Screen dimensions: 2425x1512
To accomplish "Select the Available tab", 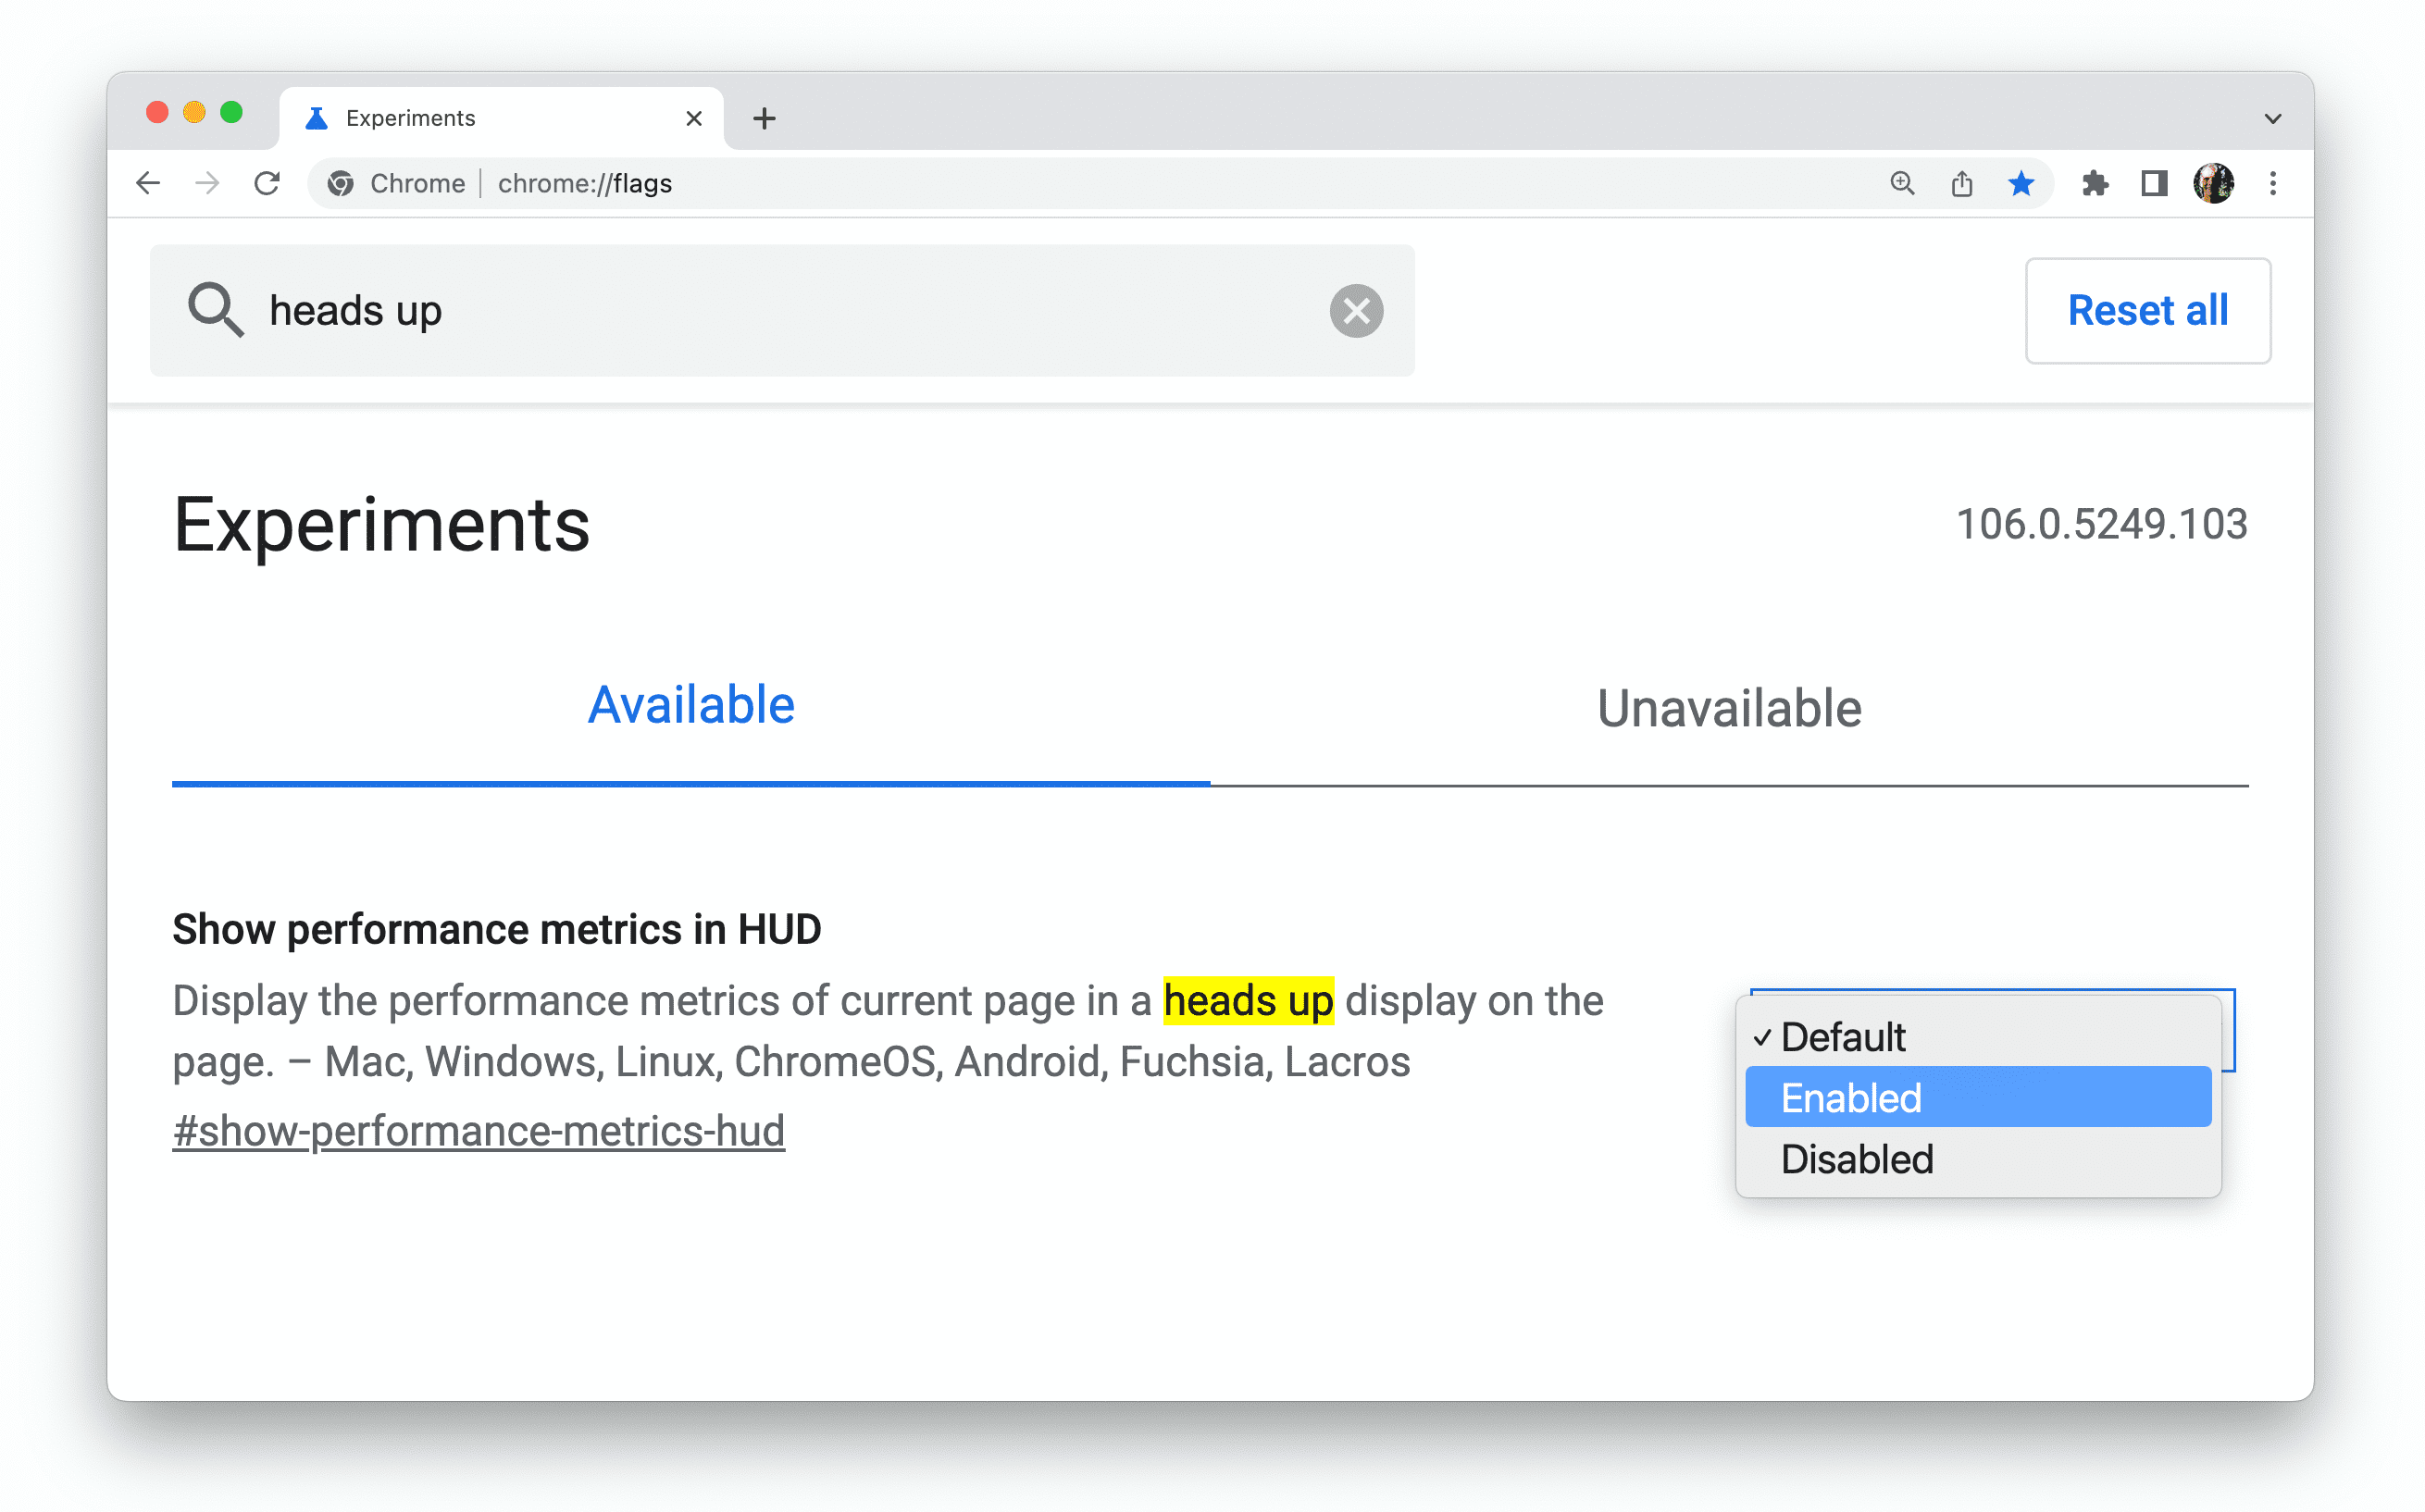I will 690,705.
